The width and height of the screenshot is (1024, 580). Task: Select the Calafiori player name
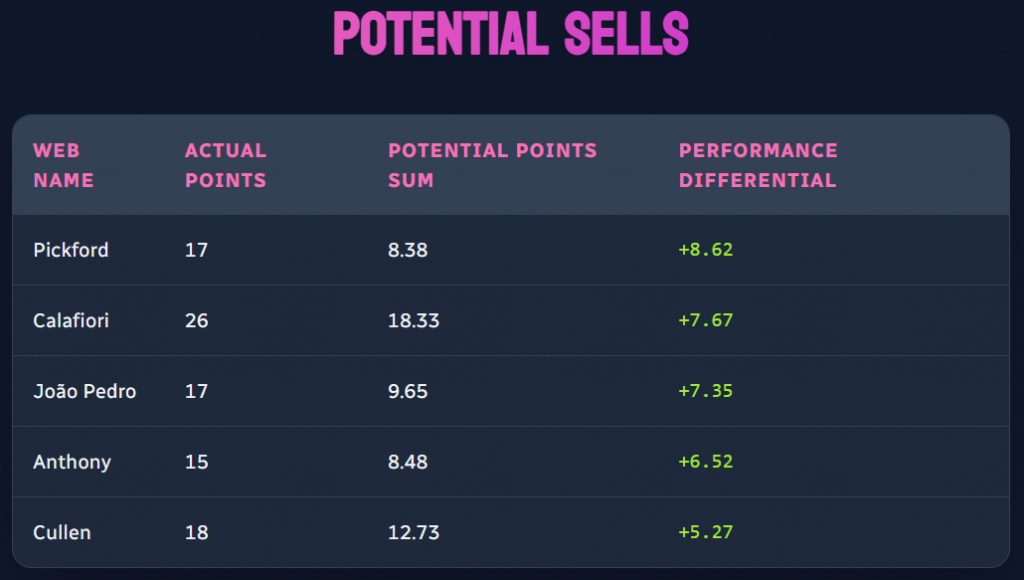pos(71,321)
